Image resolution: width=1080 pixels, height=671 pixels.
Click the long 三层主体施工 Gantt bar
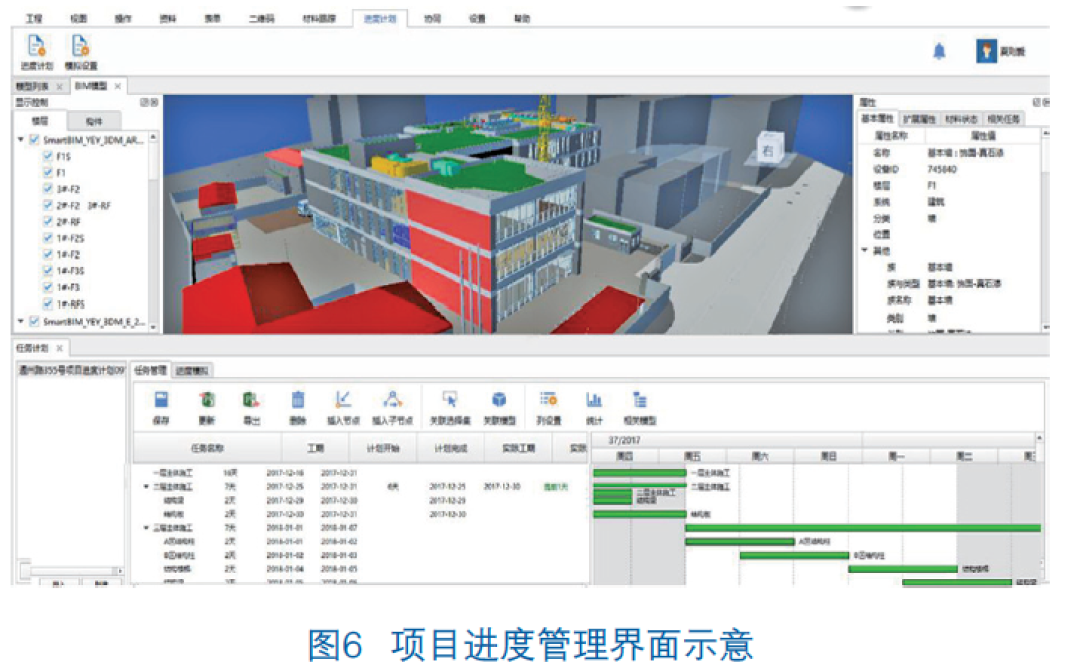click(863, 528)
